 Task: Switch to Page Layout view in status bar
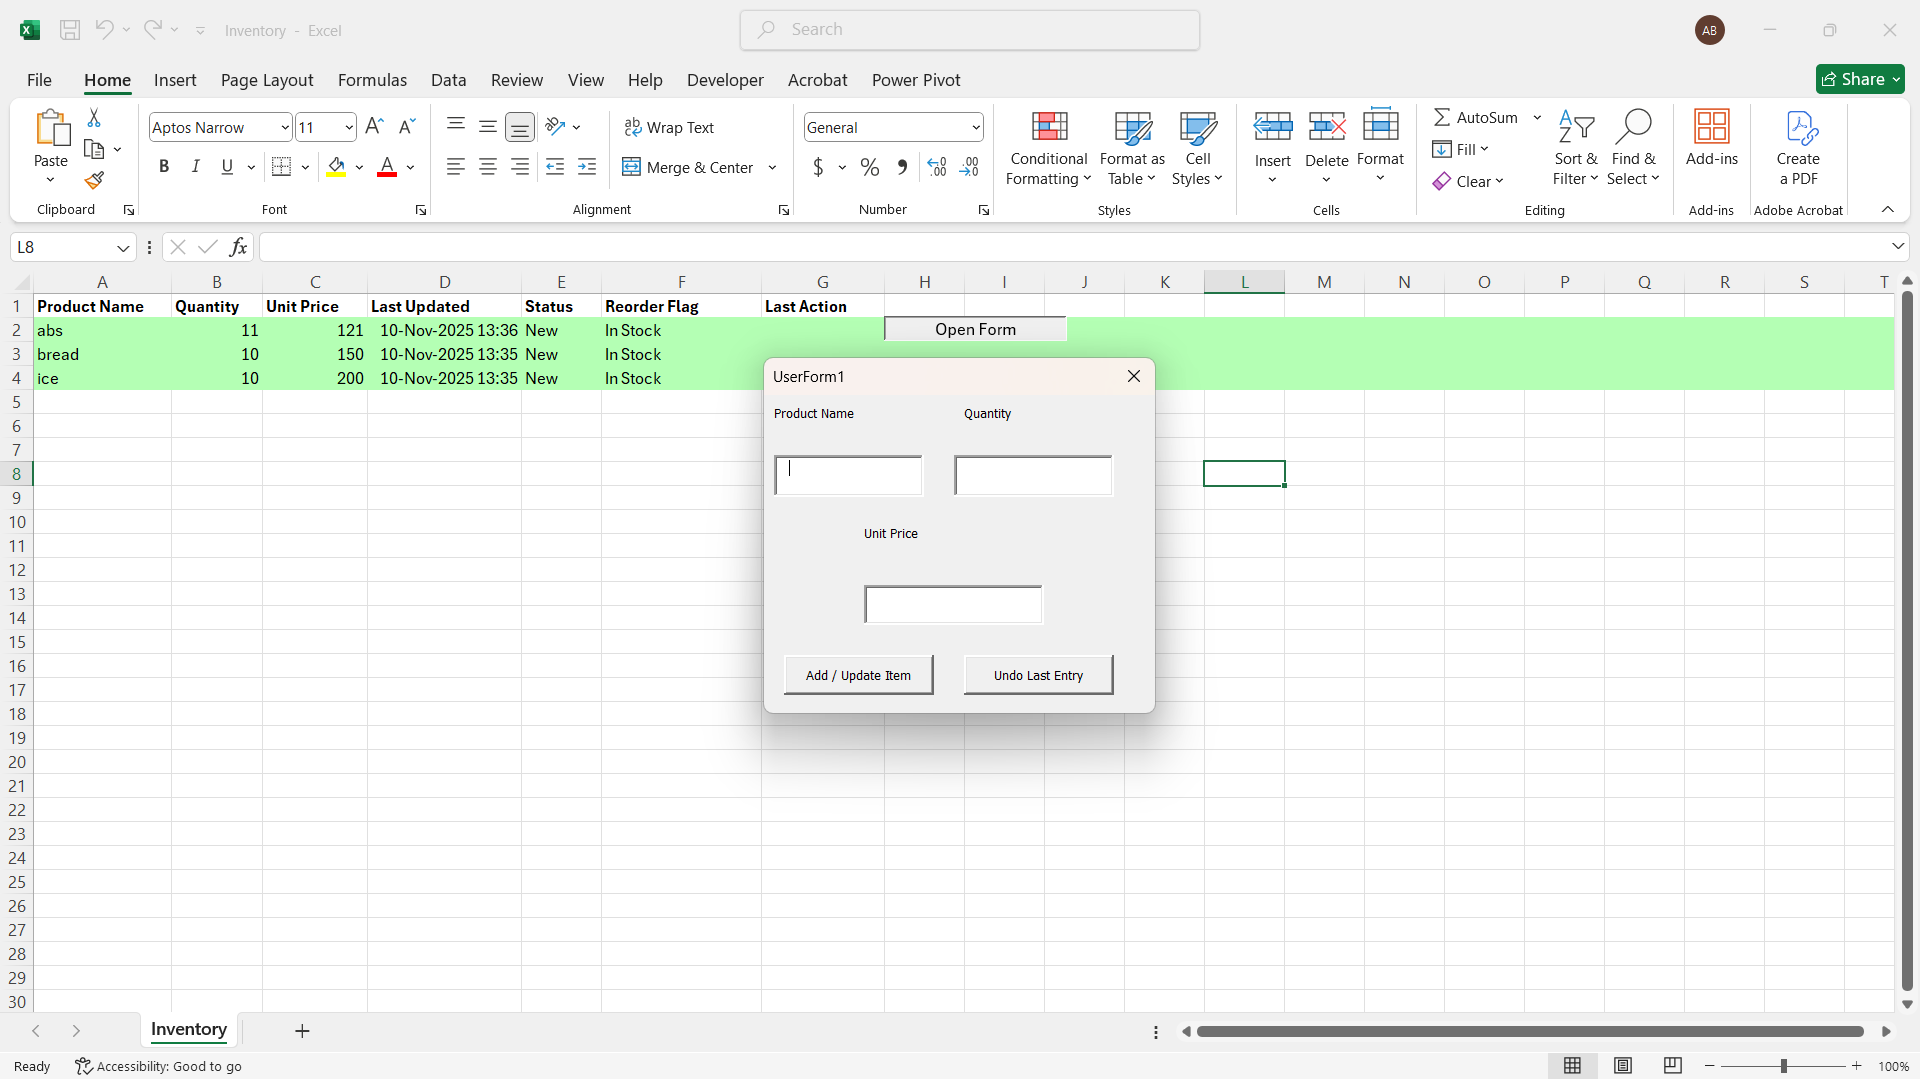coord(1623,1066)
